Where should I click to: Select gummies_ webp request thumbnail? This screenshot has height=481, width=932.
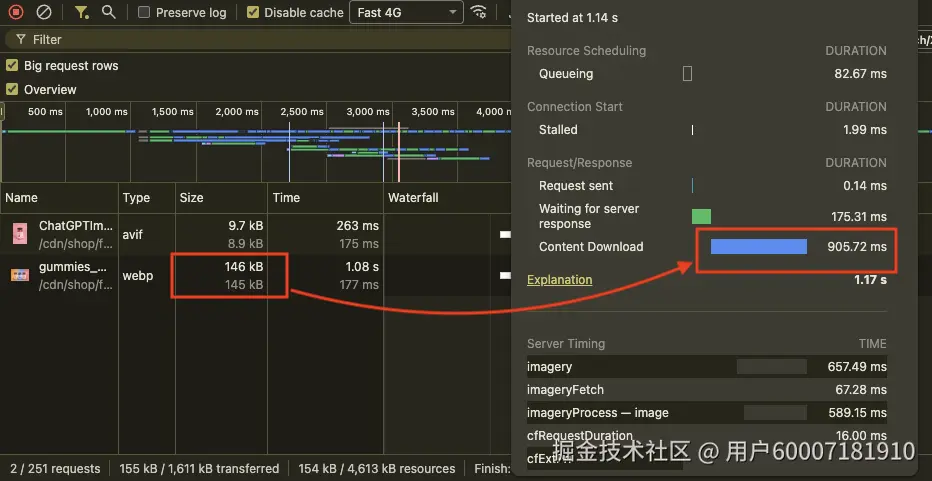20,275
